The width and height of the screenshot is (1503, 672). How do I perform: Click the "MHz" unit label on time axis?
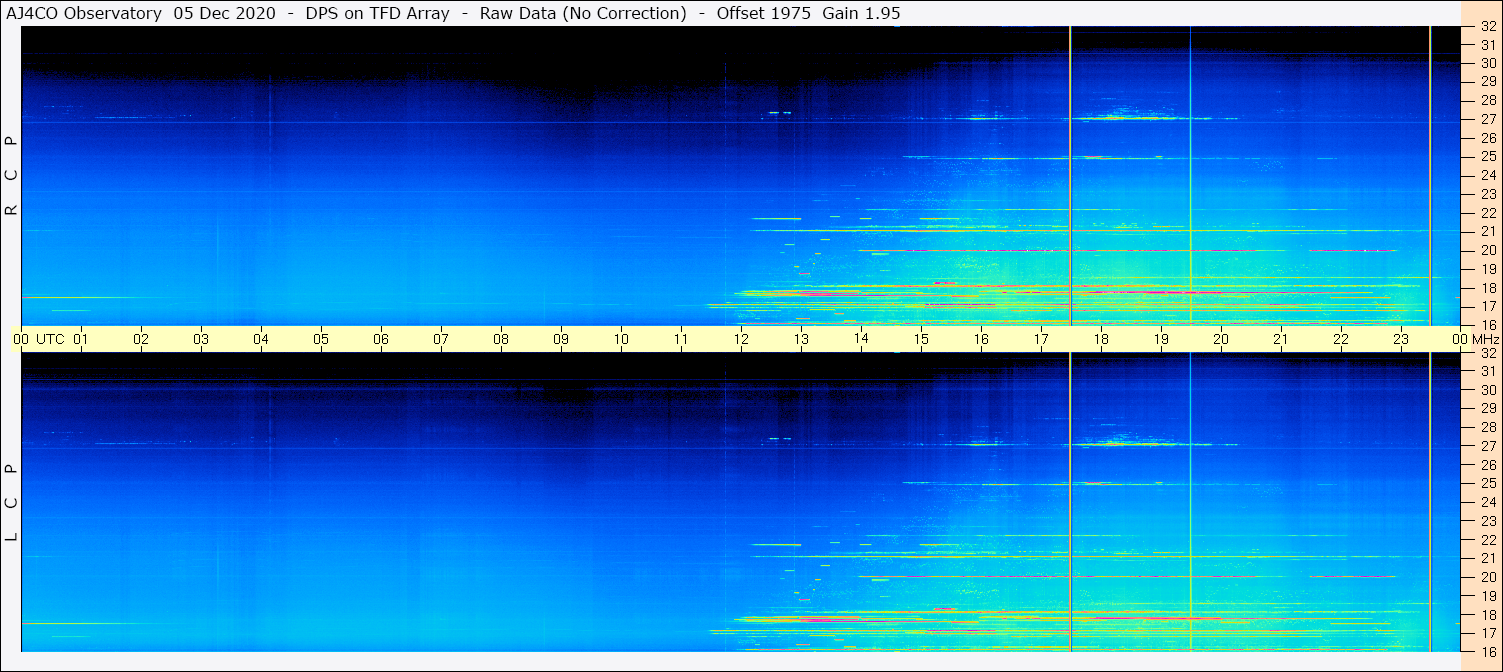coord(1485,339)
